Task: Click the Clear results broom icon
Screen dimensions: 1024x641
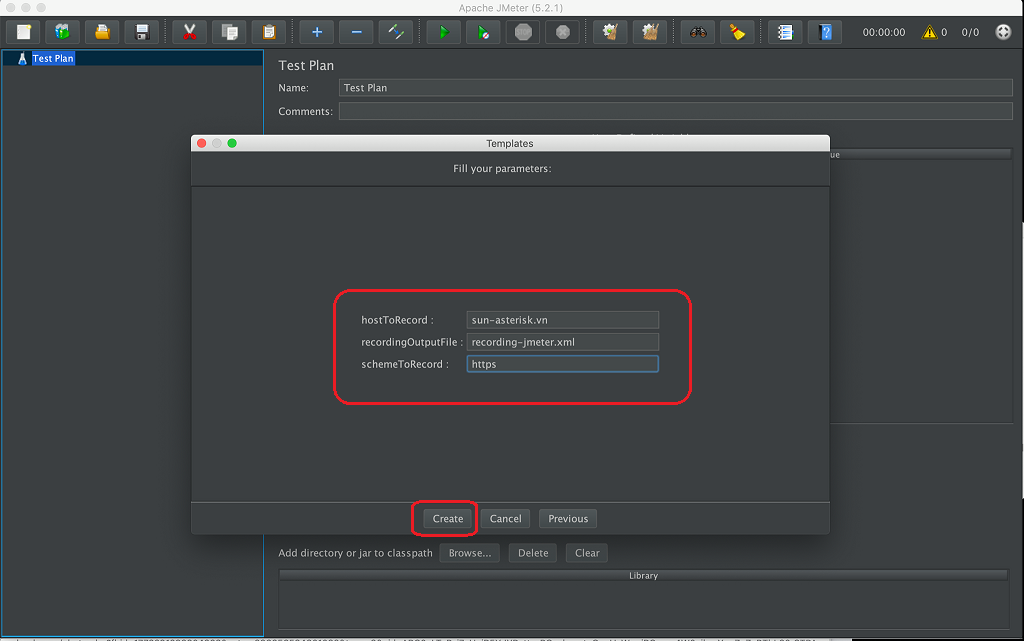Action: [x=610, y=32]
